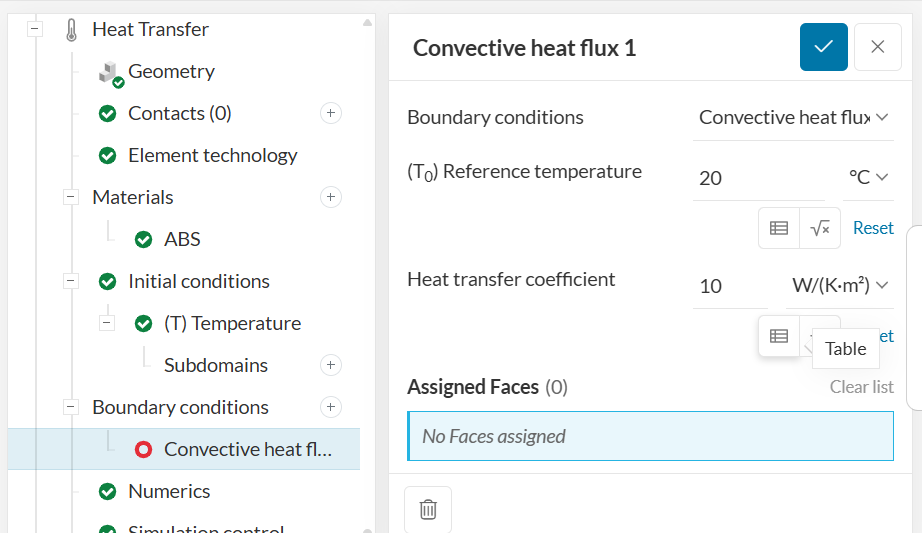This screenshot has height=533, width=922.
Task: Change the temperature unit dropdown
Action: pos(868,177)
